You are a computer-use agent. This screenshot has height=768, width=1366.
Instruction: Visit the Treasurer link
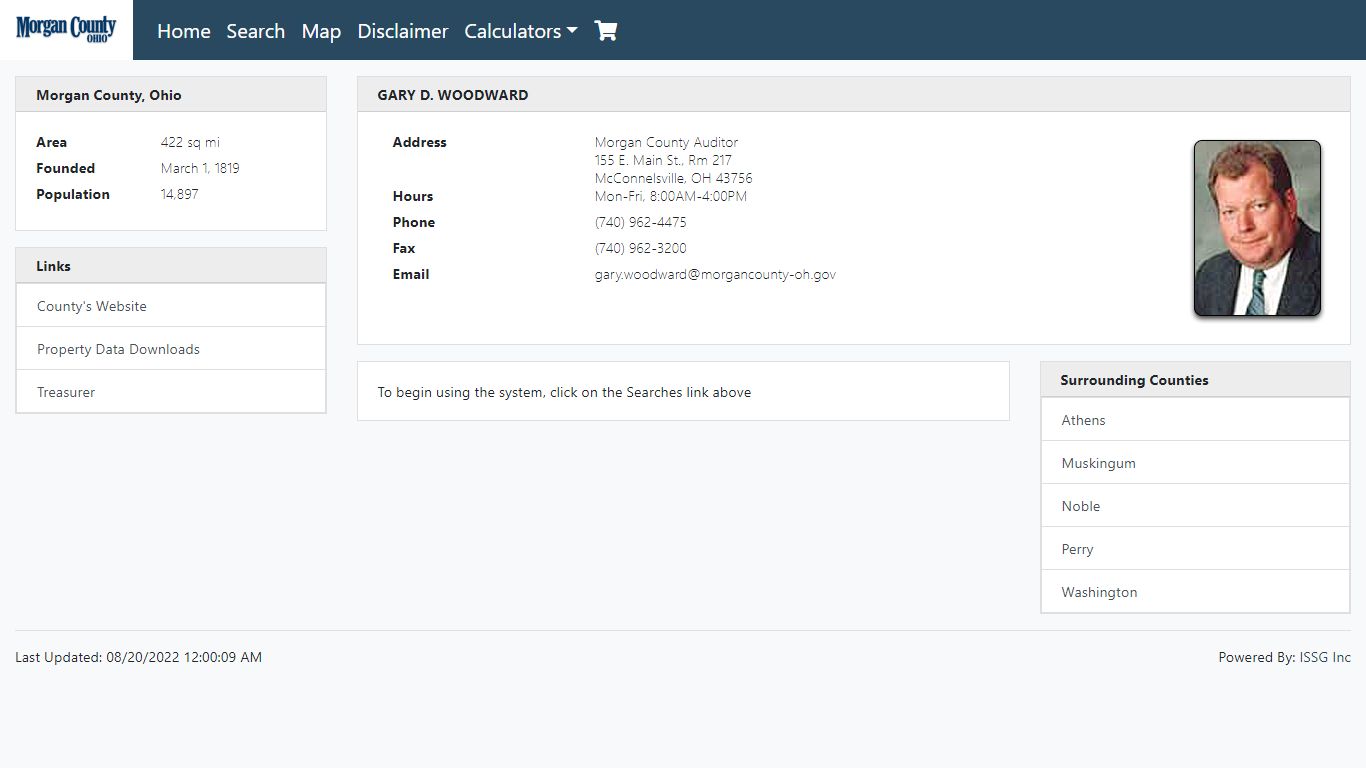171,392
